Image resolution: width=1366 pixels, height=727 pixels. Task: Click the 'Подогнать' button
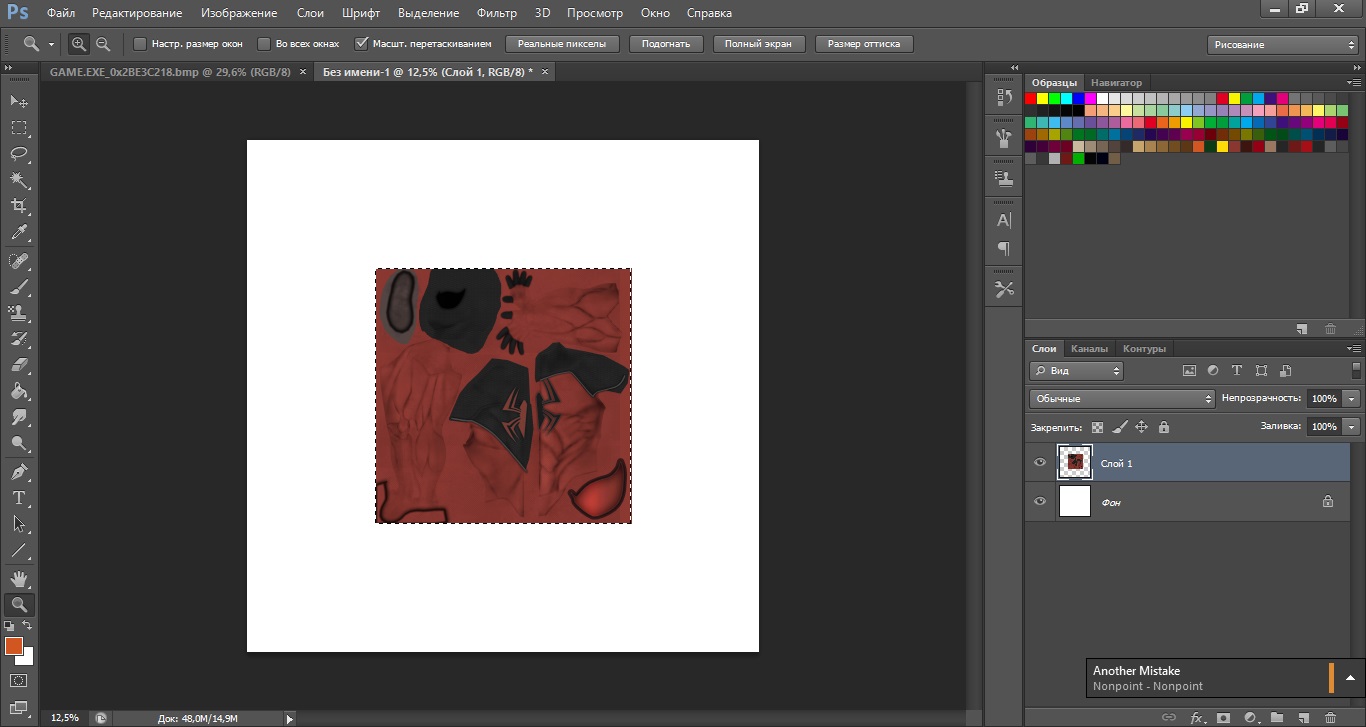tap(665, 44)
